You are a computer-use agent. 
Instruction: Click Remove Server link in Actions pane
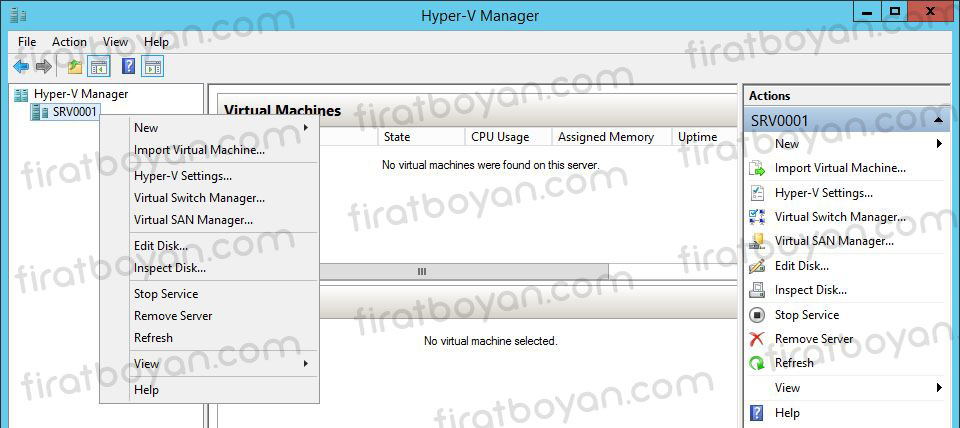click(x=814, y=339)
